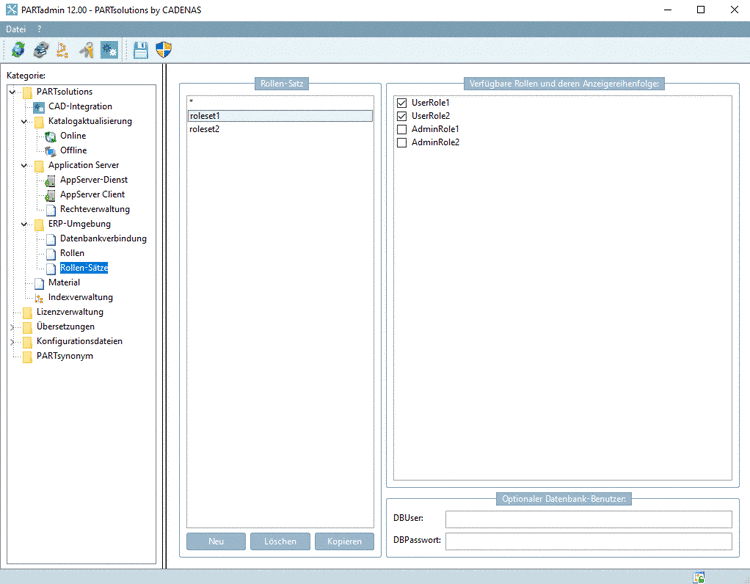Click the Löschen button
This screenshot has width=750, height=584.
pos(280,541)
